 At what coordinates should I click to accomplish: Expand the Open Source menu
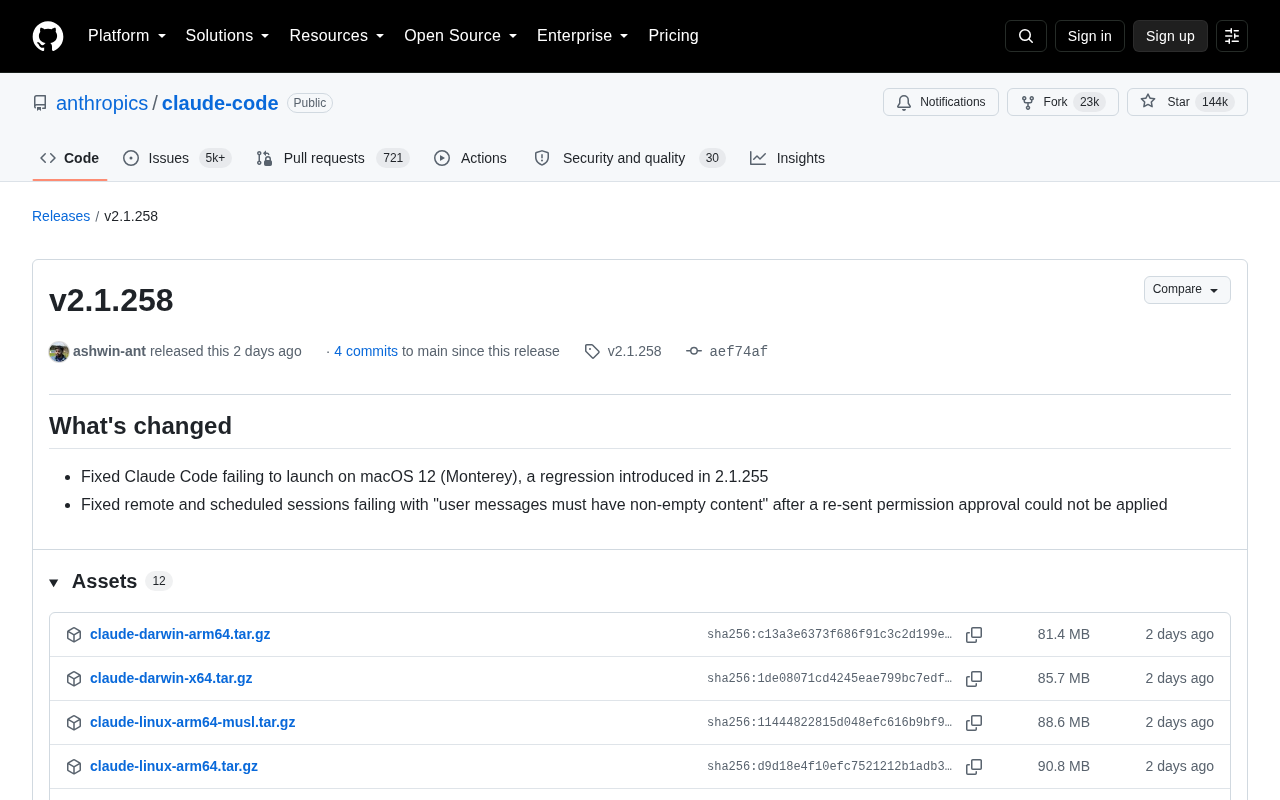(461, 36)
